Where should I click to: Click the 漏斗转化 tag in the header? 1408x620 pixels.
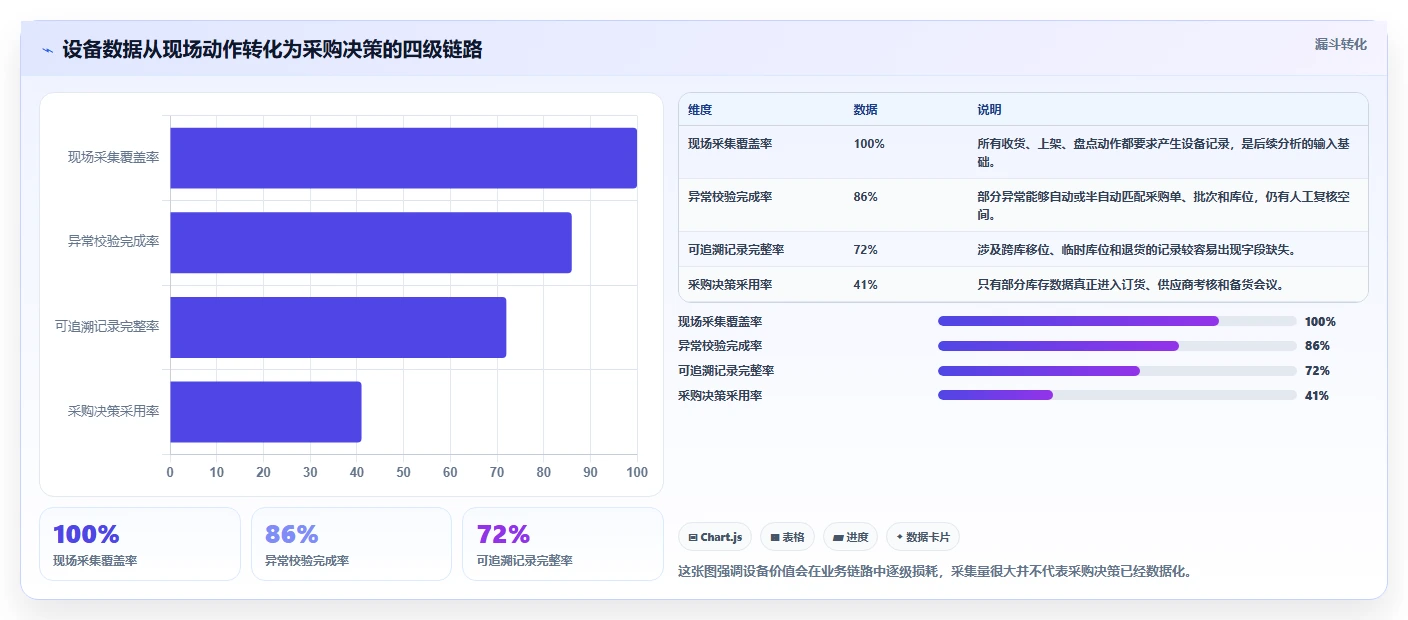(1340, 44)
